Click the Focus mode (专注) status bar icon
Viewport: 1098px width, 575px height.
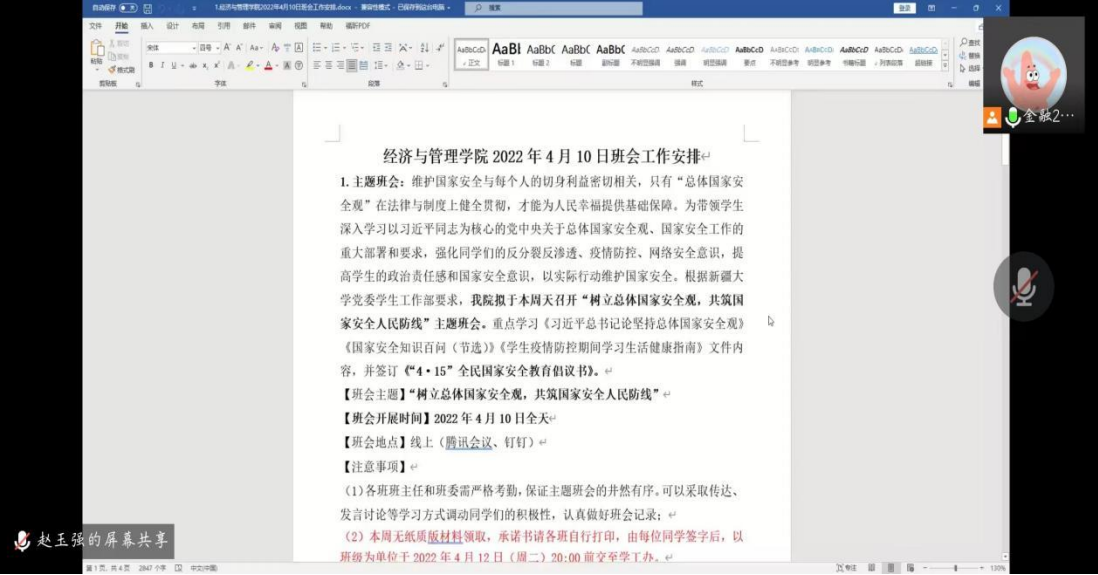click(846, 568)
